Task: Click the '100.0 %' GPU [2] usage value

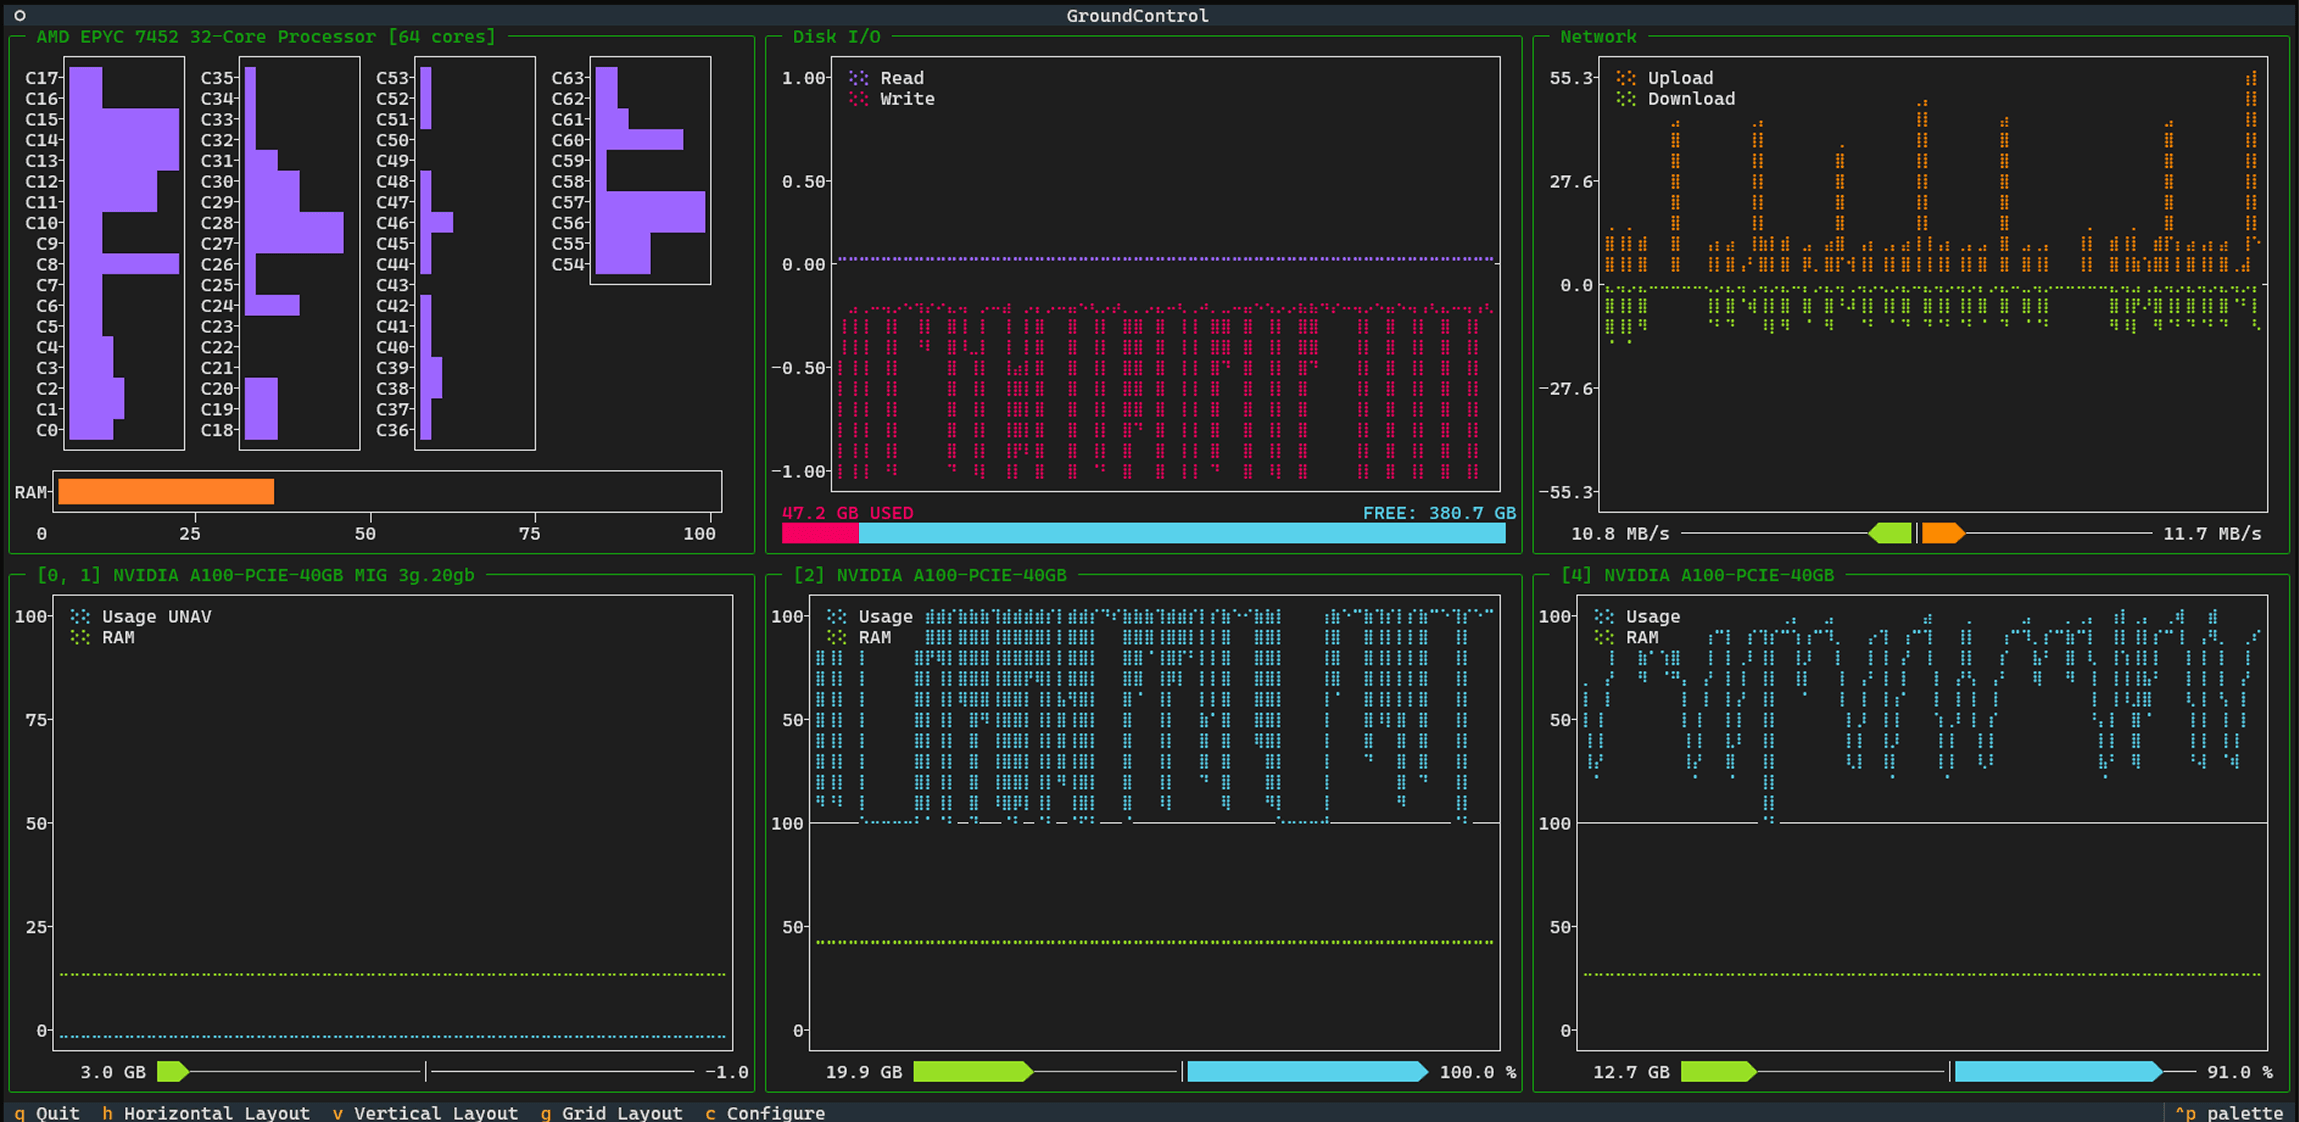Action: pyautogui.click(x=1478, y=1072)
